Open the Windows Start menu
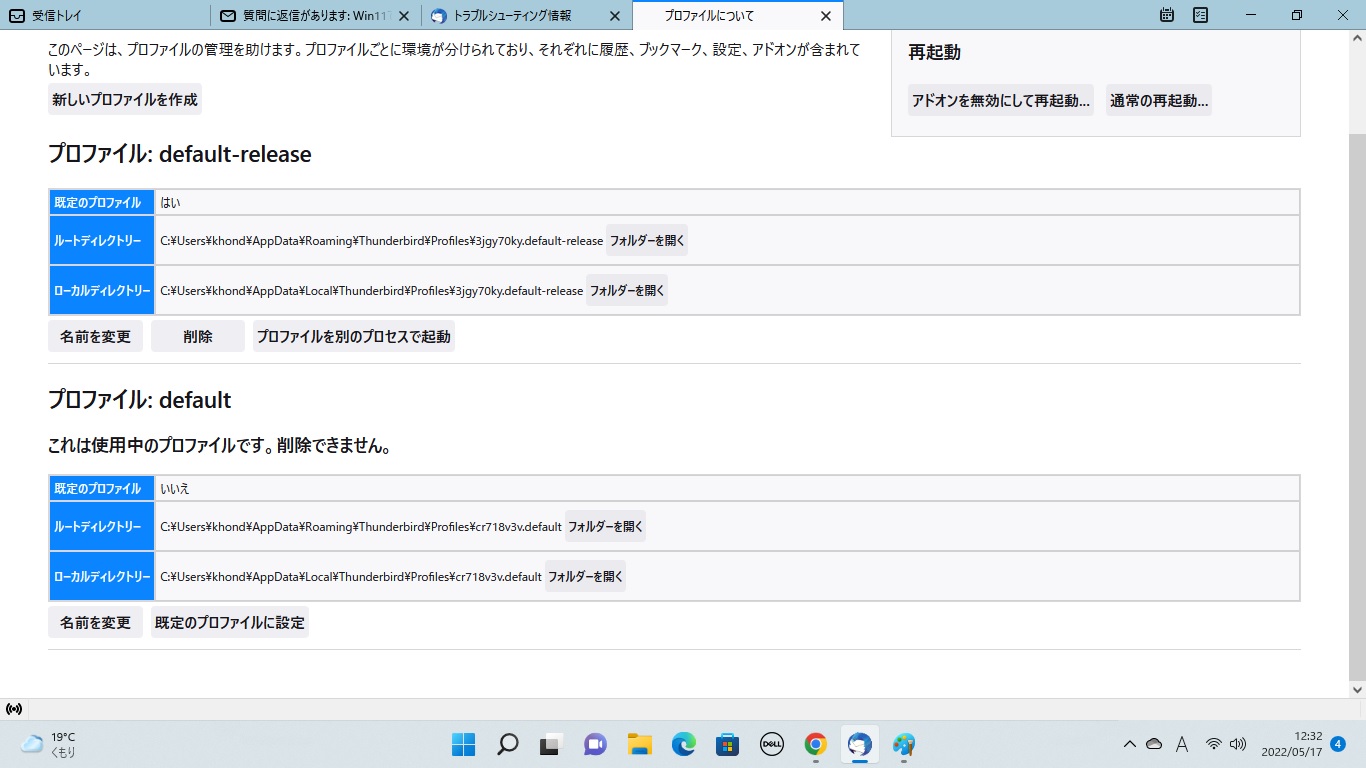This screenshot has width=1366, height=768. [464, 744]
